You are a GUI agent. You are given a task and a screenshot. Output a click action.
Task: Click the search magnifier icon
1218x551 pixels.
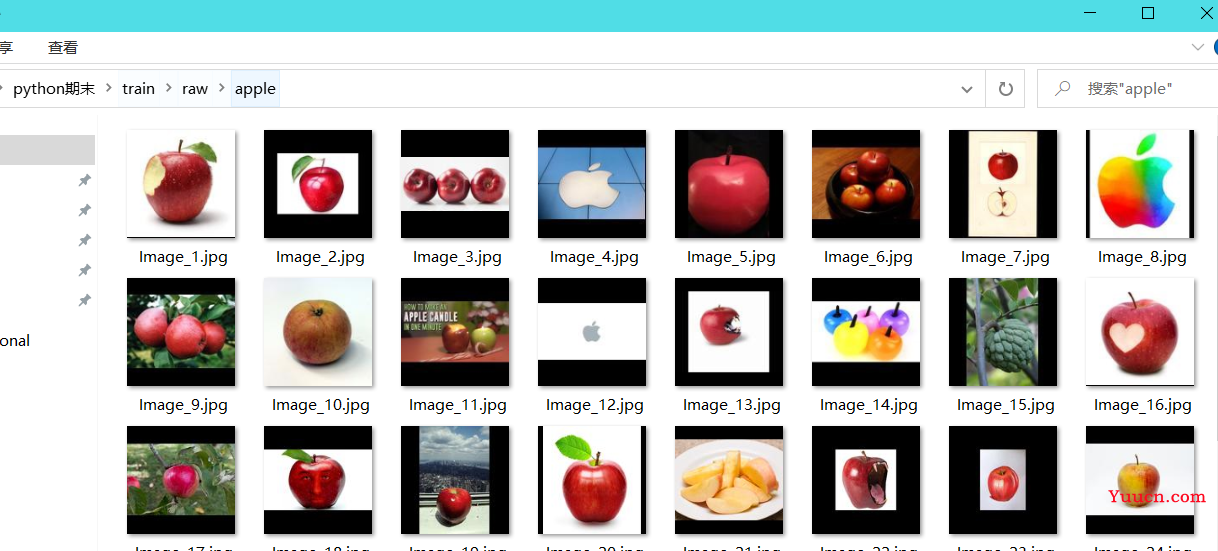coord(1062,89)
